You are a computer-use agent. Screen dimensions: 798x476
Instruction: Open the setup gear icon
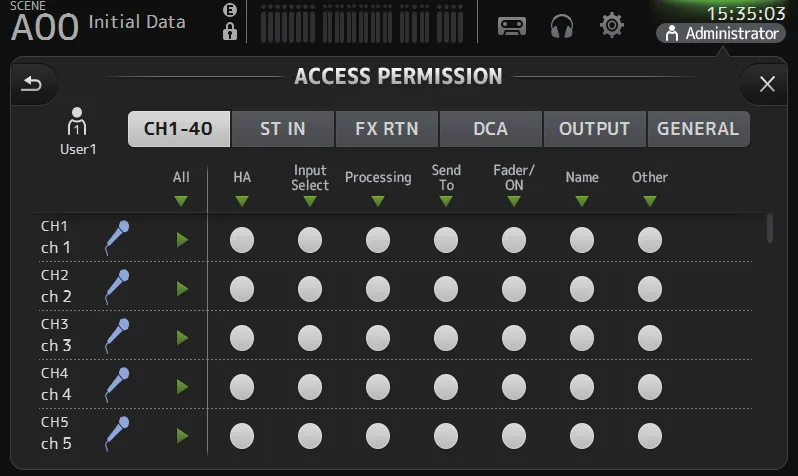(x=611, y=25)
